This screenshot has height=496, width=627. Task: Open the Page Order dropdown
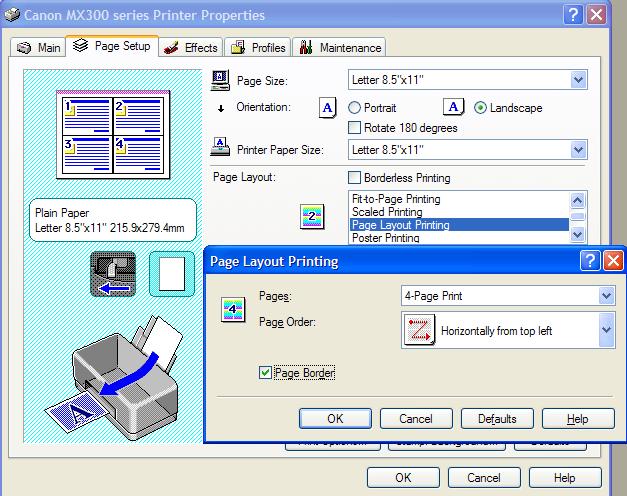click(606, 329)
